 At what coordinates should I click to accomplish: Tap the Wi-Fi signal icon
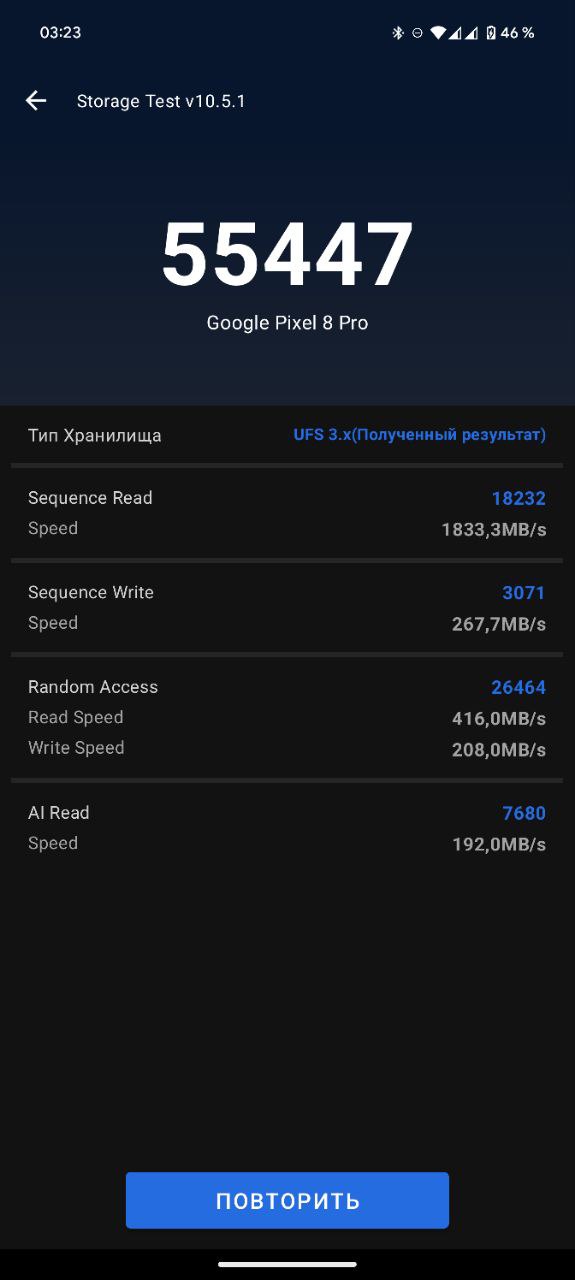click(x=438, y=33)
